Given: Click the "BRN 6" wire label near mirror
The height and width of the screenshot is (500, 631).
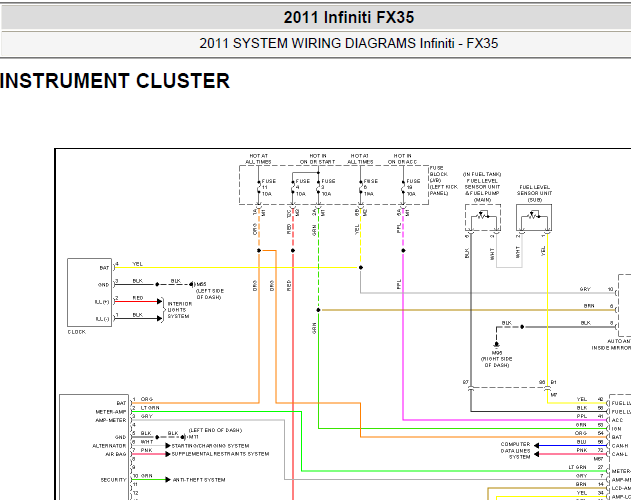Looking at the screenshot, I should tap(598, 306).
